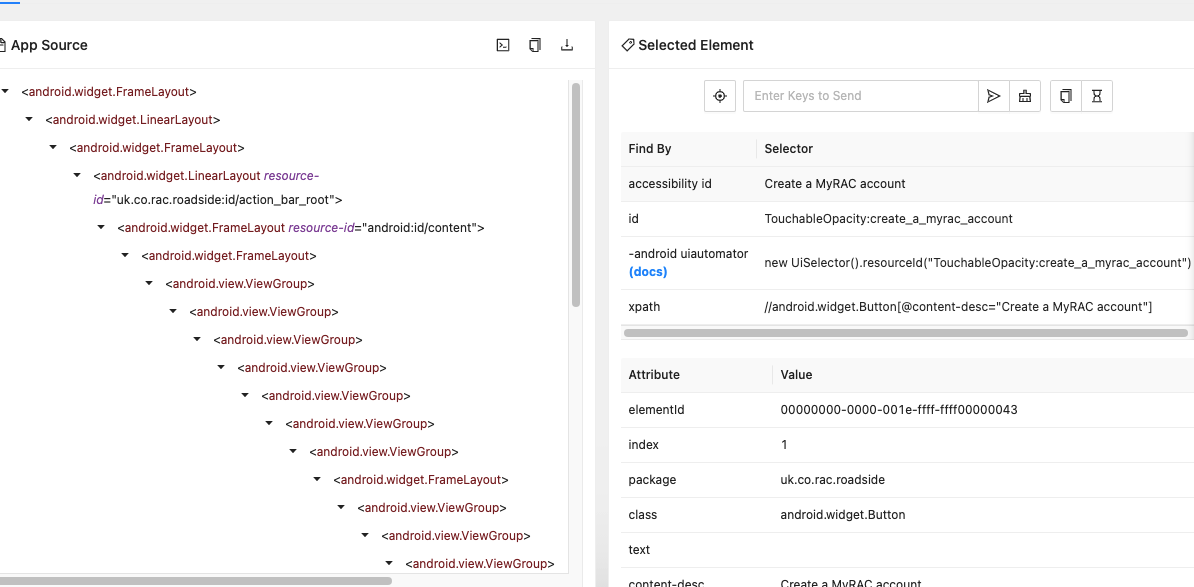Click the package attribute cell

696,480
